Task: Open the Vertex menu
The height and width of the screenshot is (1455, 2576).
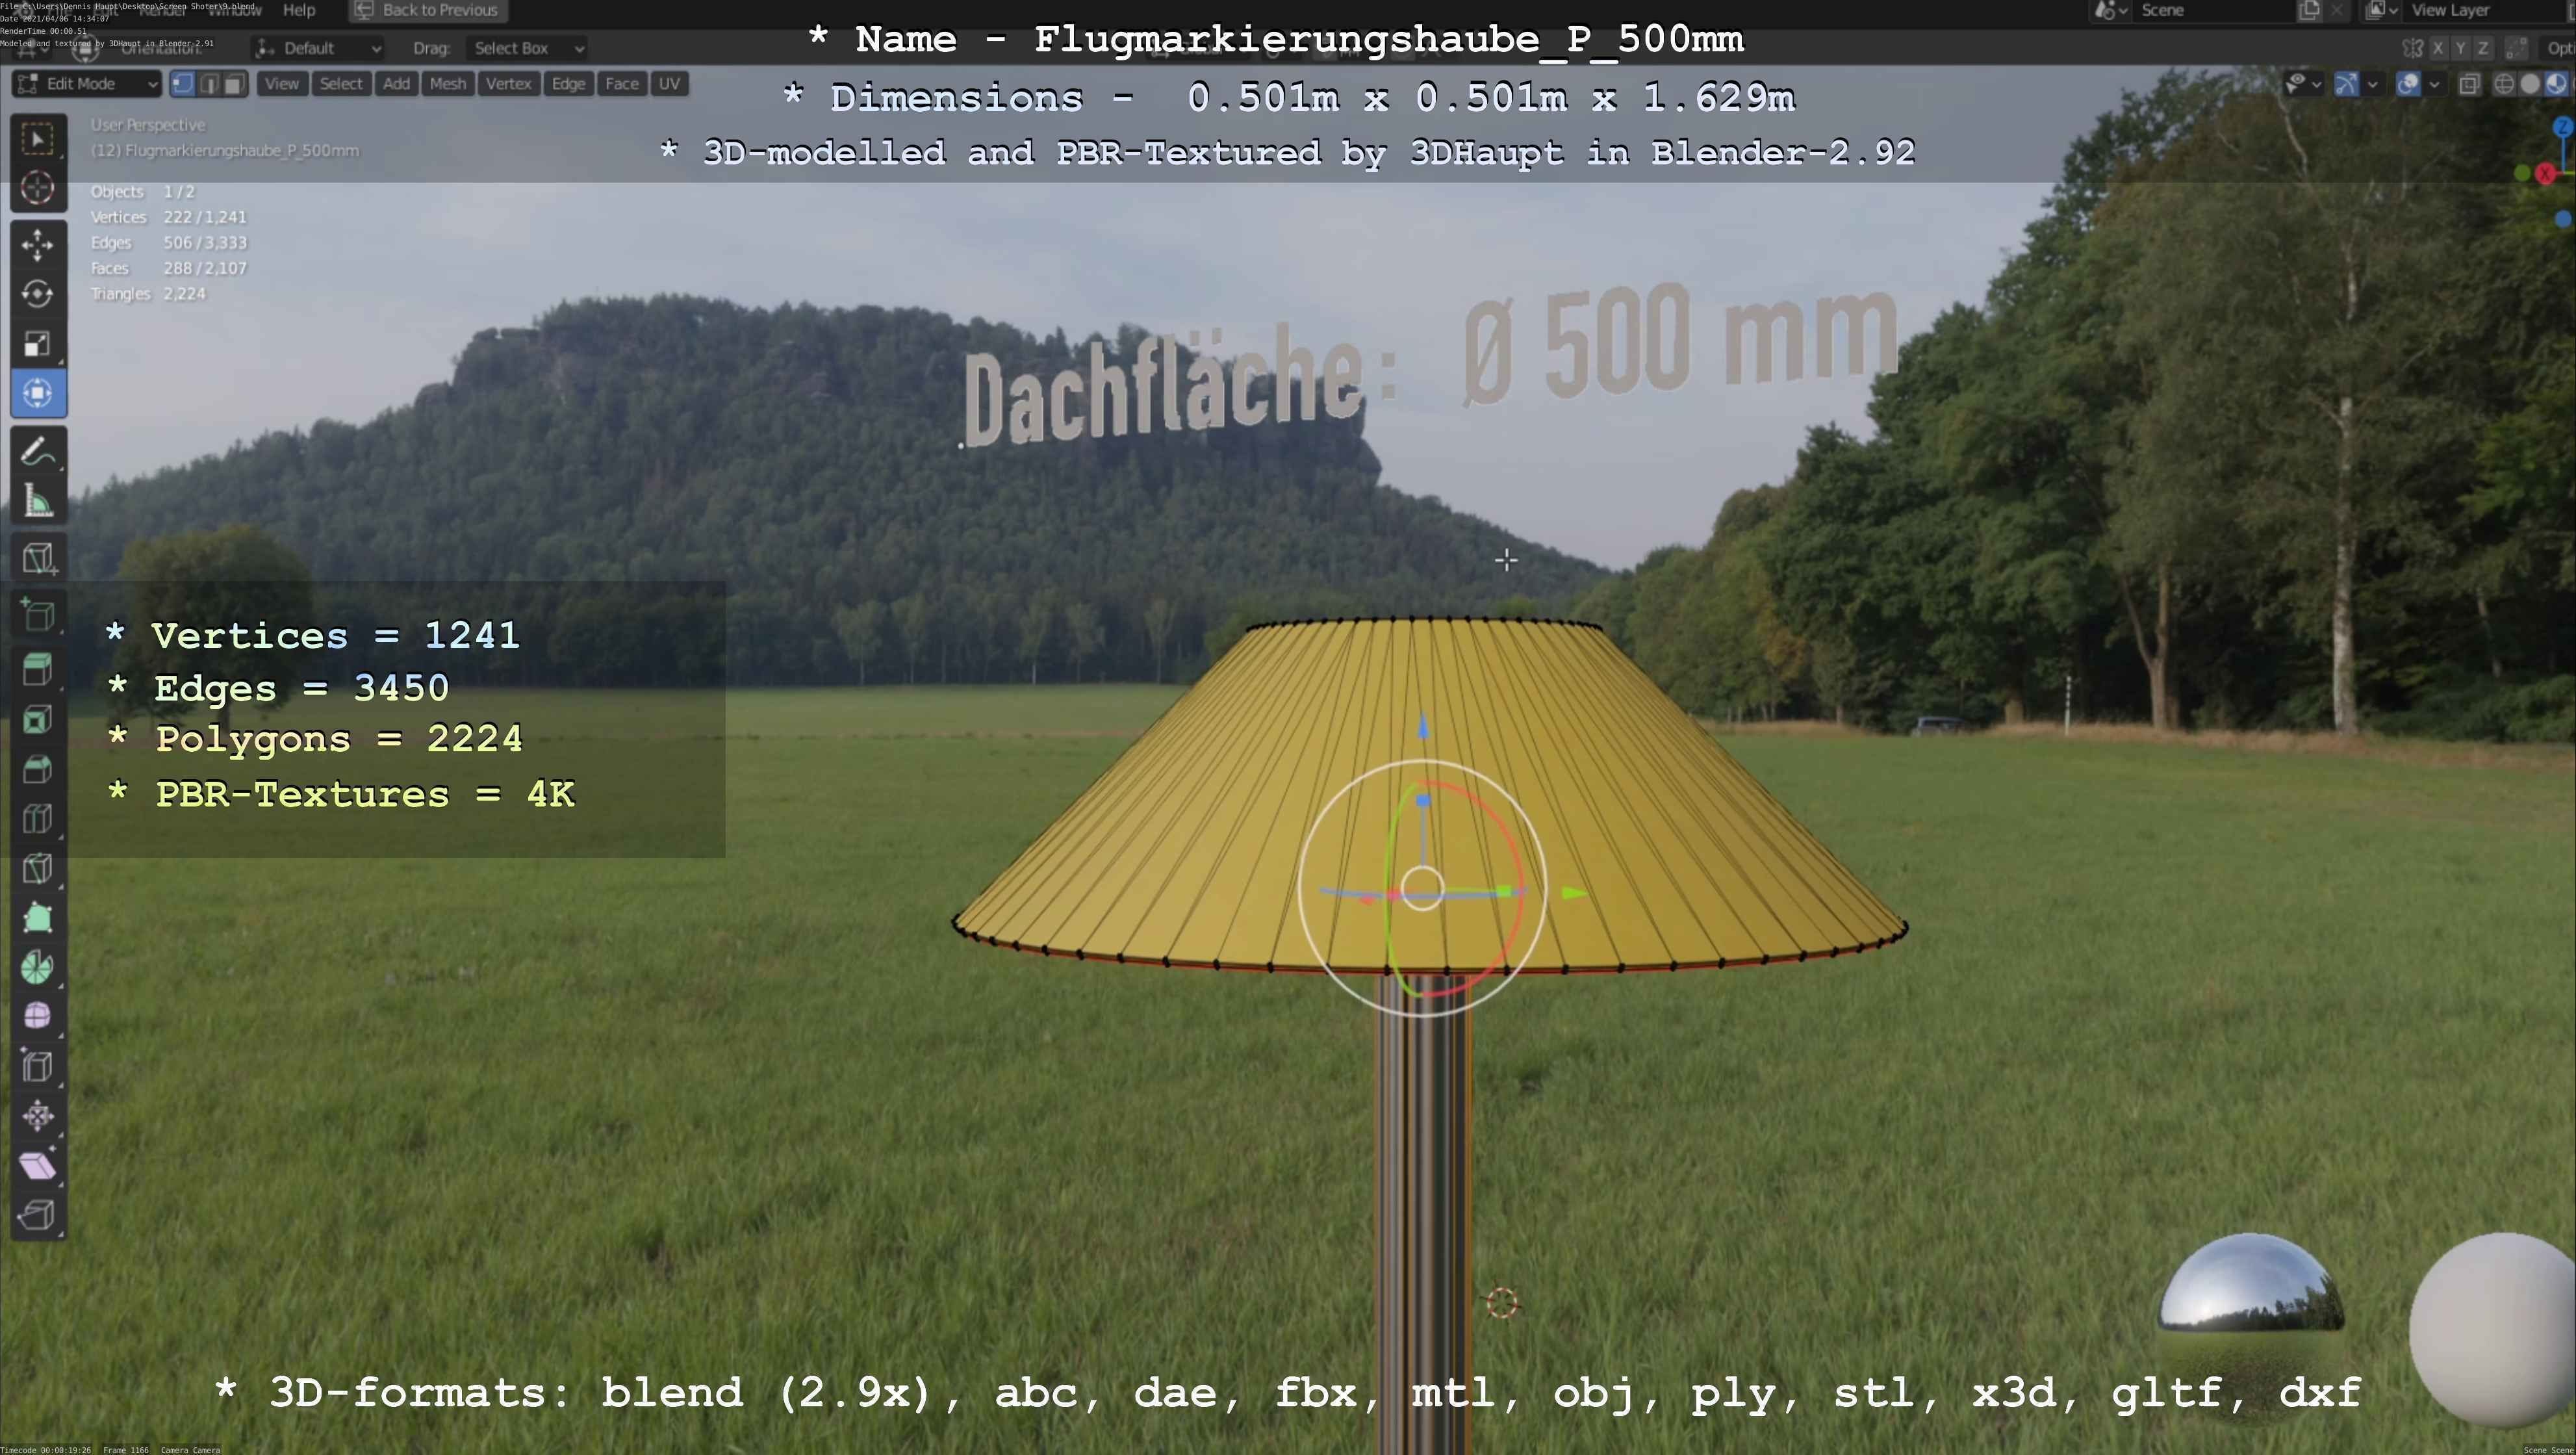Action: 509,84
